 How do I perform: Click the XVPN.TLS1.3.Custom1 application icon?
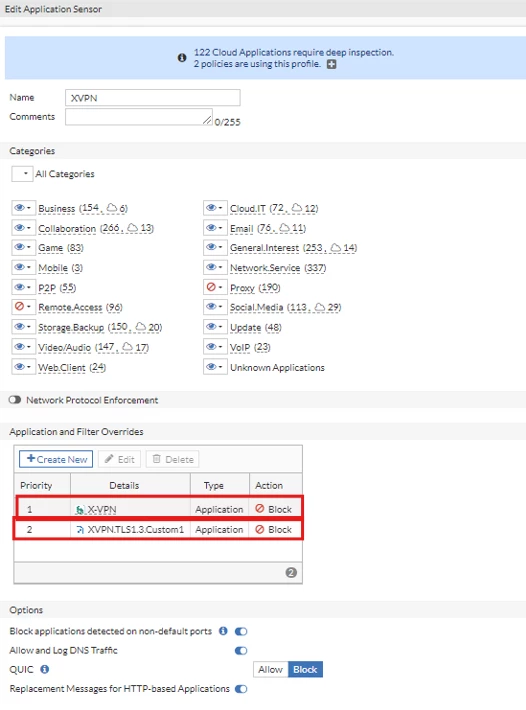click(80, 530)
